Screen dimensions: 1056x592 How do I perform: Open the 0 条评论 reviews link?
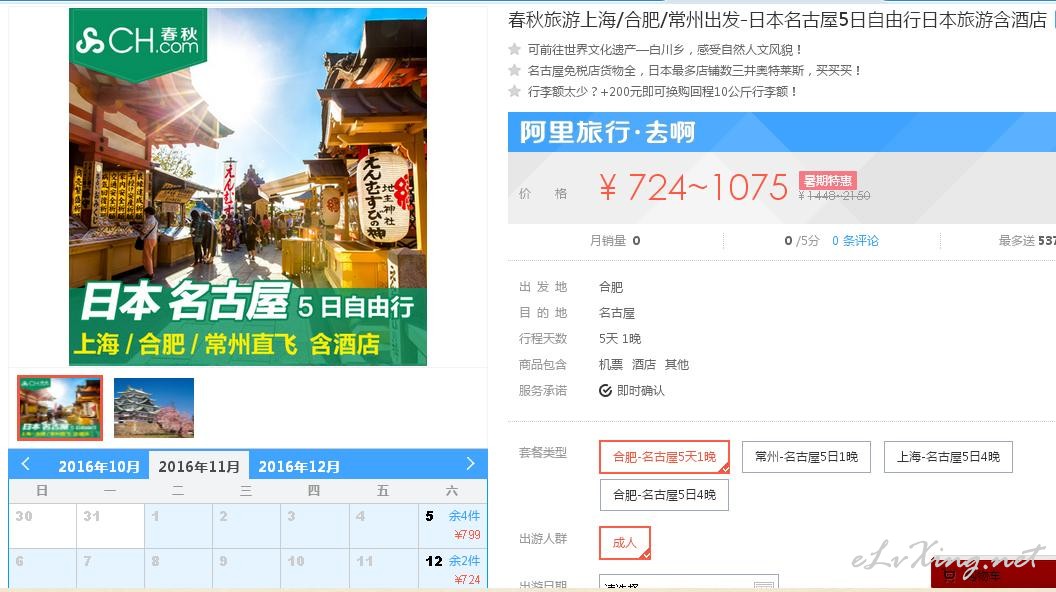tap(855, 240)
